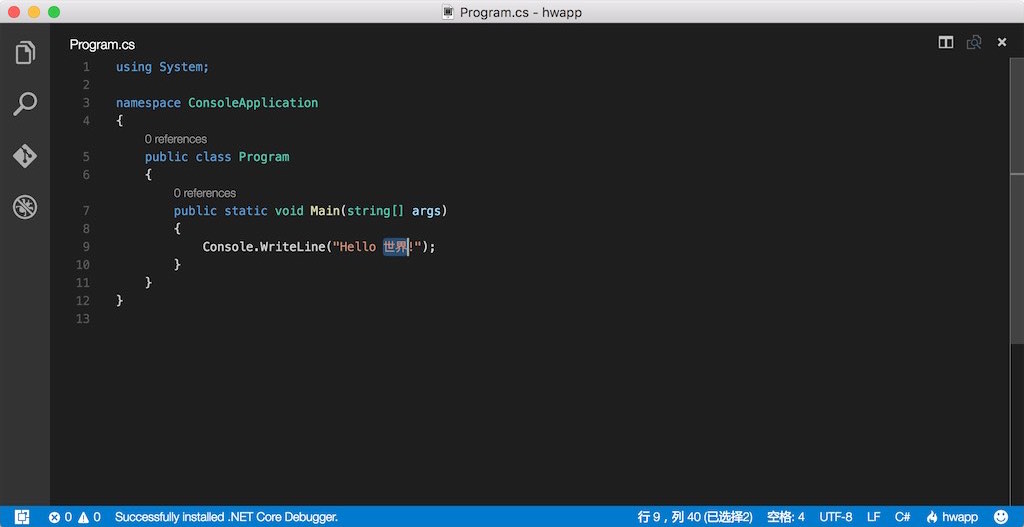
Task: Click 'Main' method name
Action: tap(325, 211)
